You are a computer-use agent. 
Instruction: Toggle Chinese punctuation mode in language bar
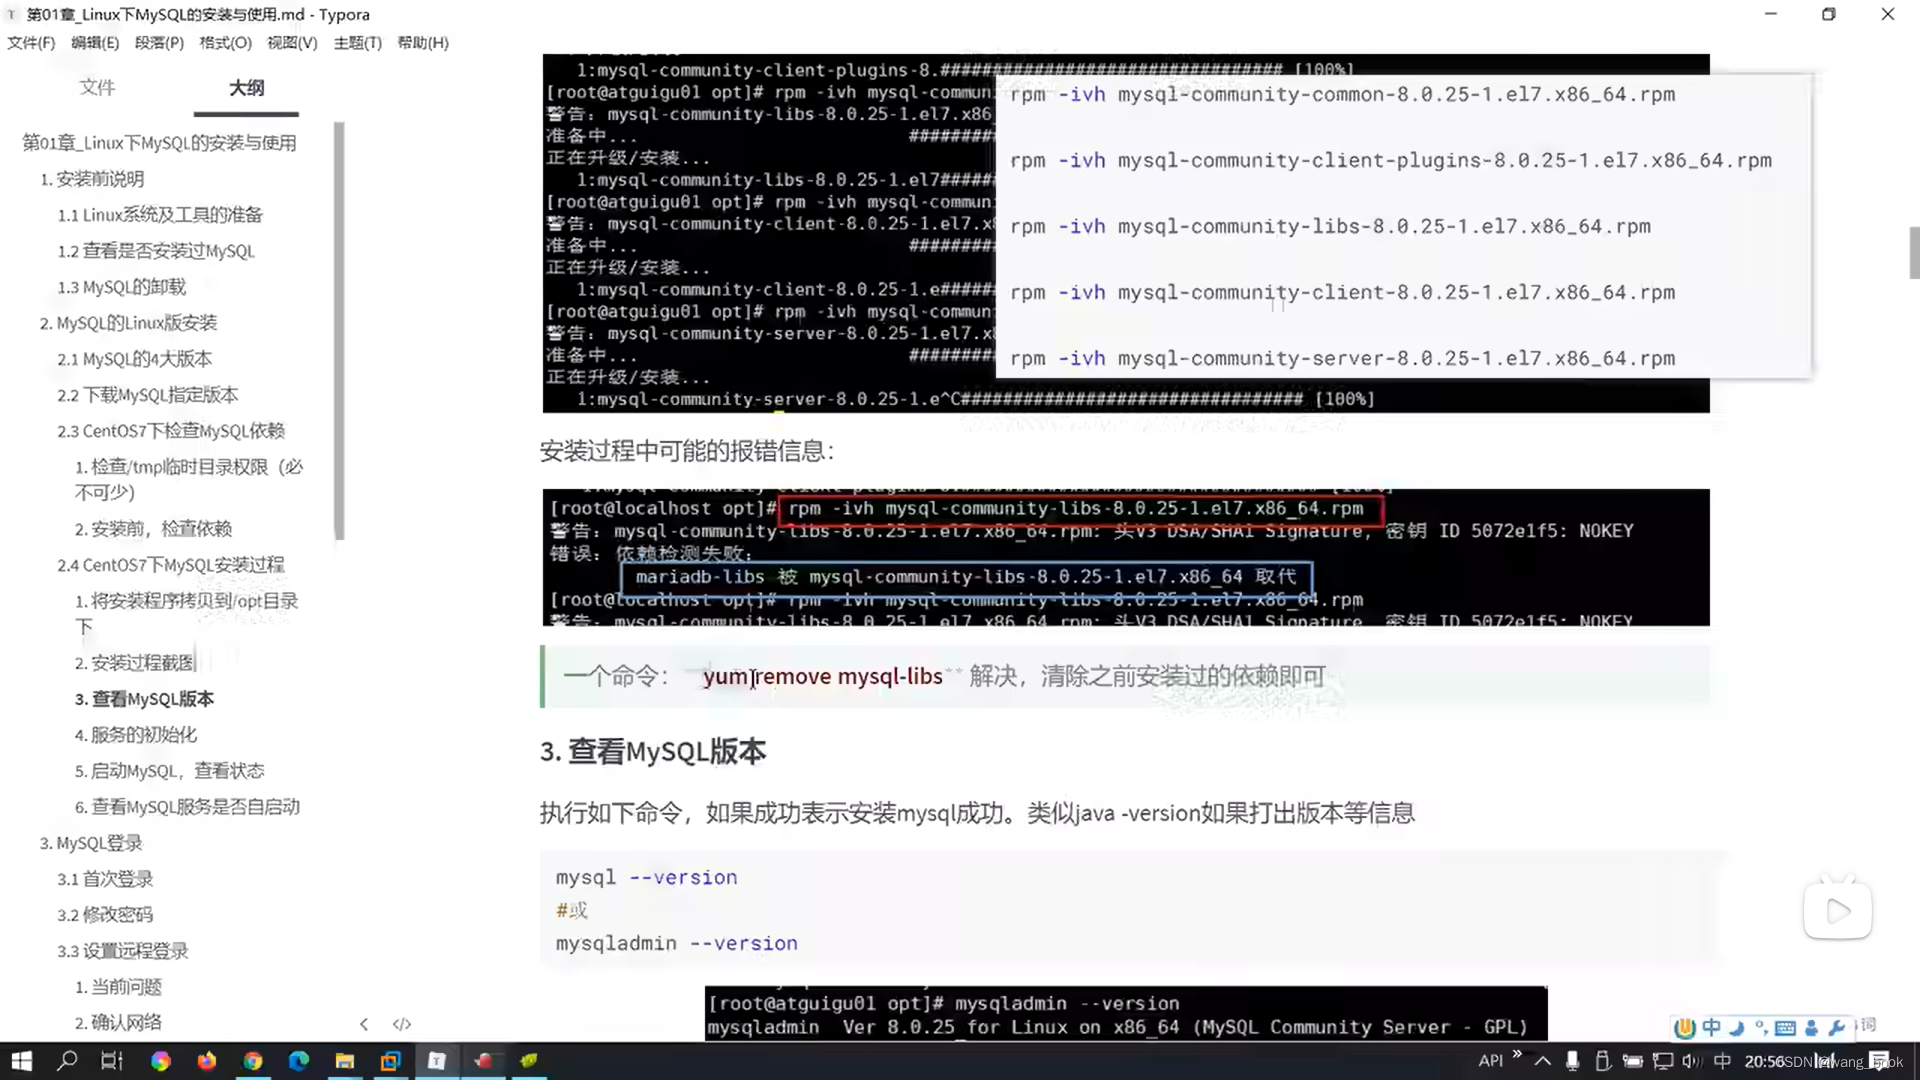[1762, 1028]
